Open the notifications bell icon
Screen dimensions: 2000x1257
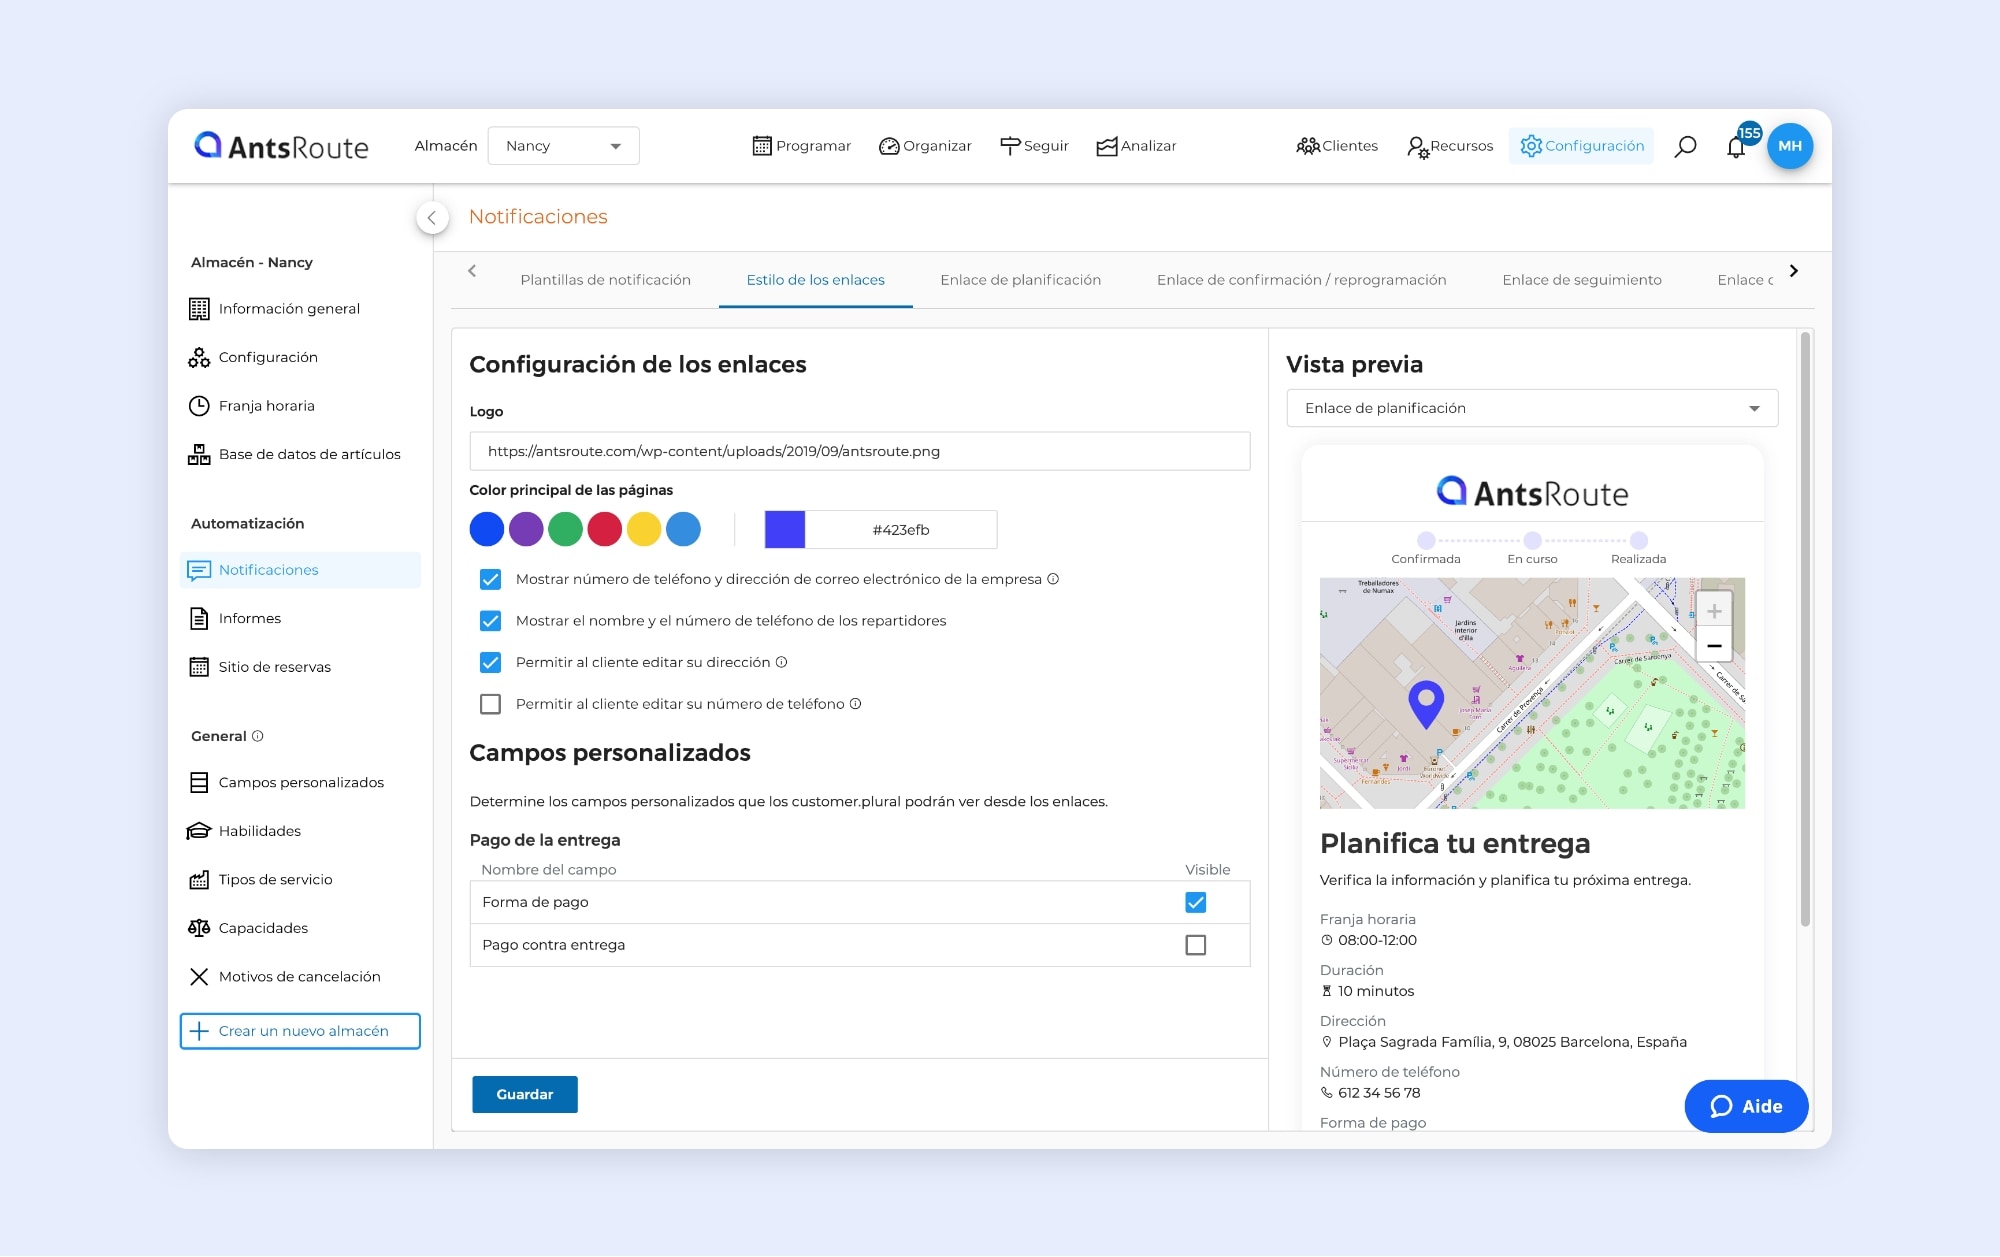(x=1736, y=148)
